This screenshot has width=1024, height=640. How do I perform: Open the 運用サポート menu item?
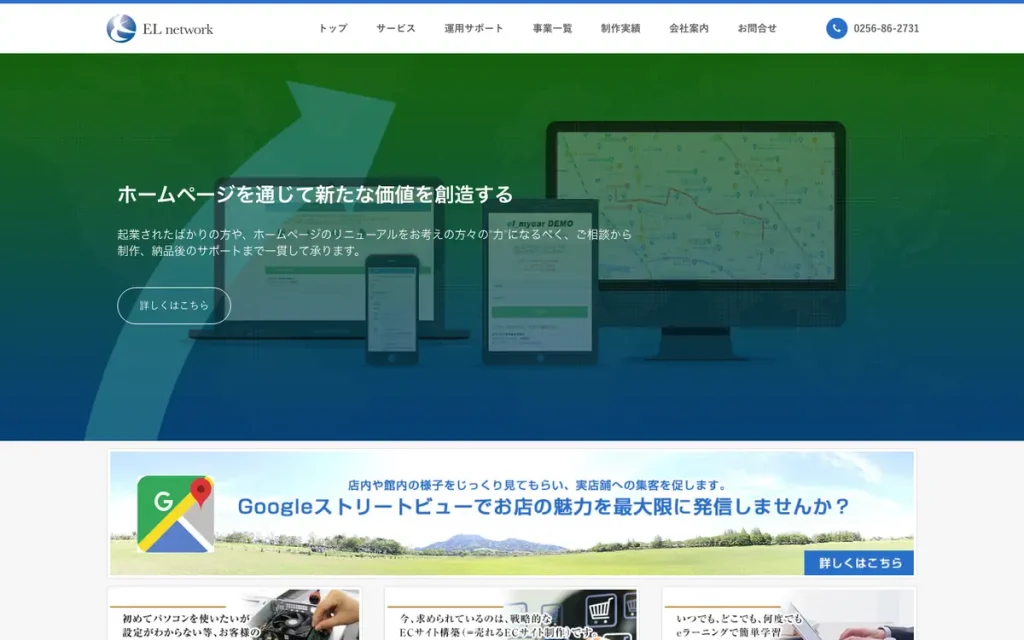474,28
